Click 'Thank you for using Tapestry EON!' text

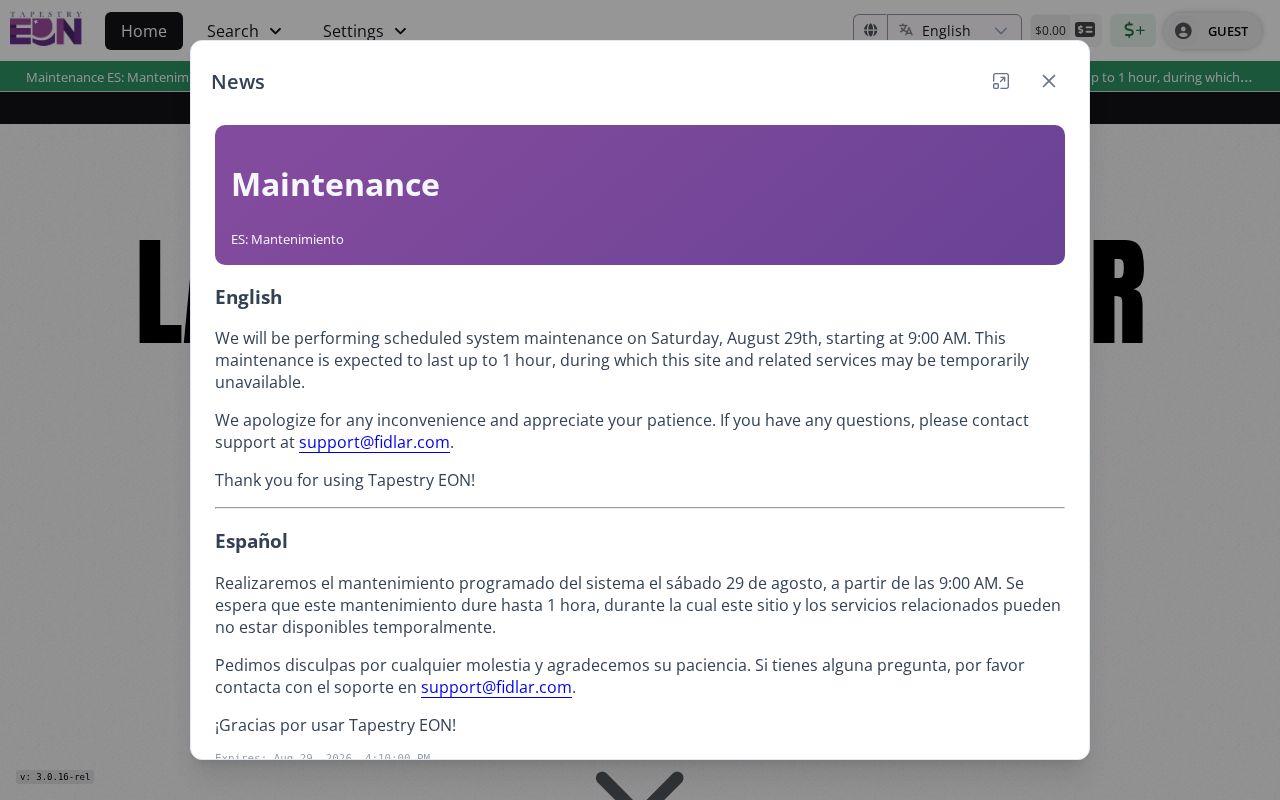pos(345,480)
